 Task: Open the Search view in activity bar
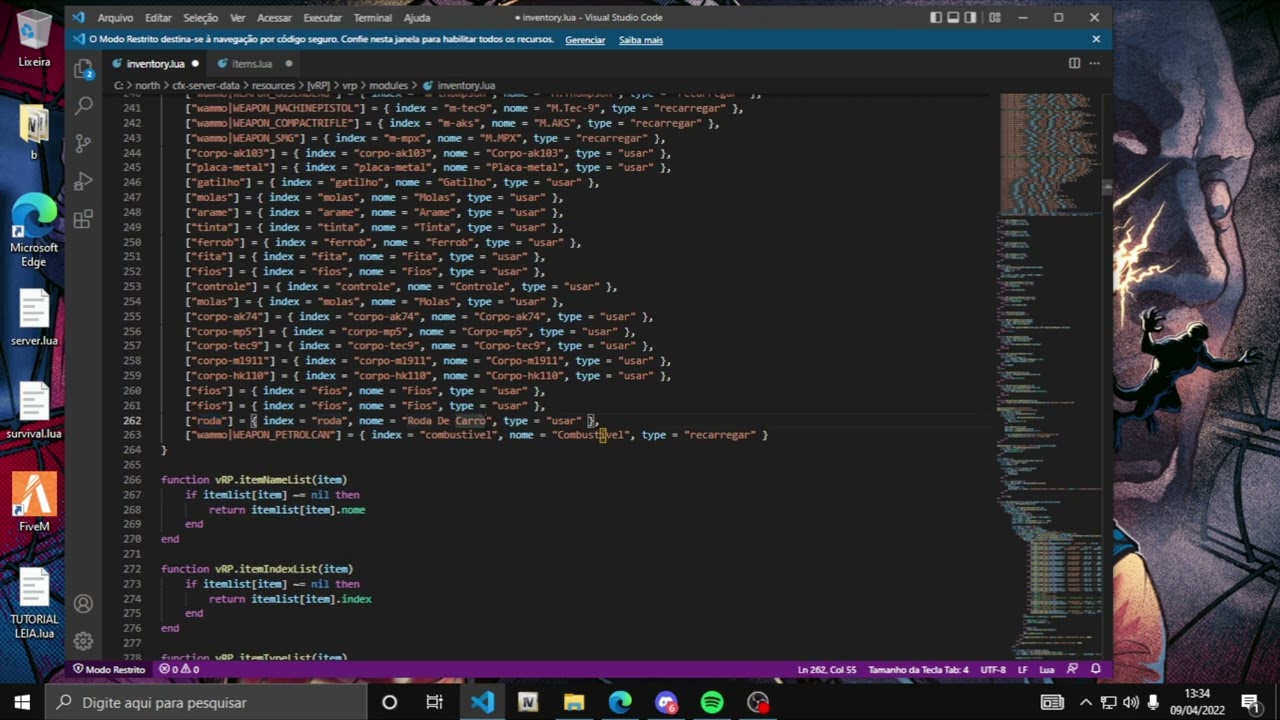pyautogui.click(x=83, y=105)
